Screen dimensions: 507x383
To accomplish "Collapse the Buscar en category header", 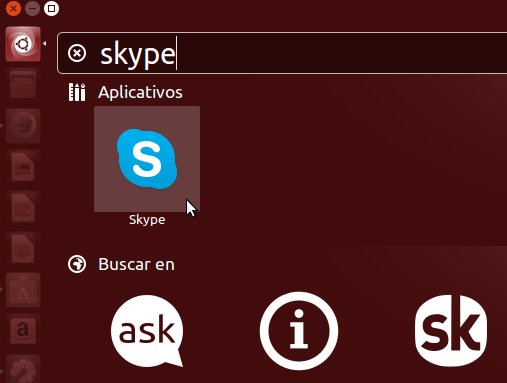I will click(x=136, y=264).
